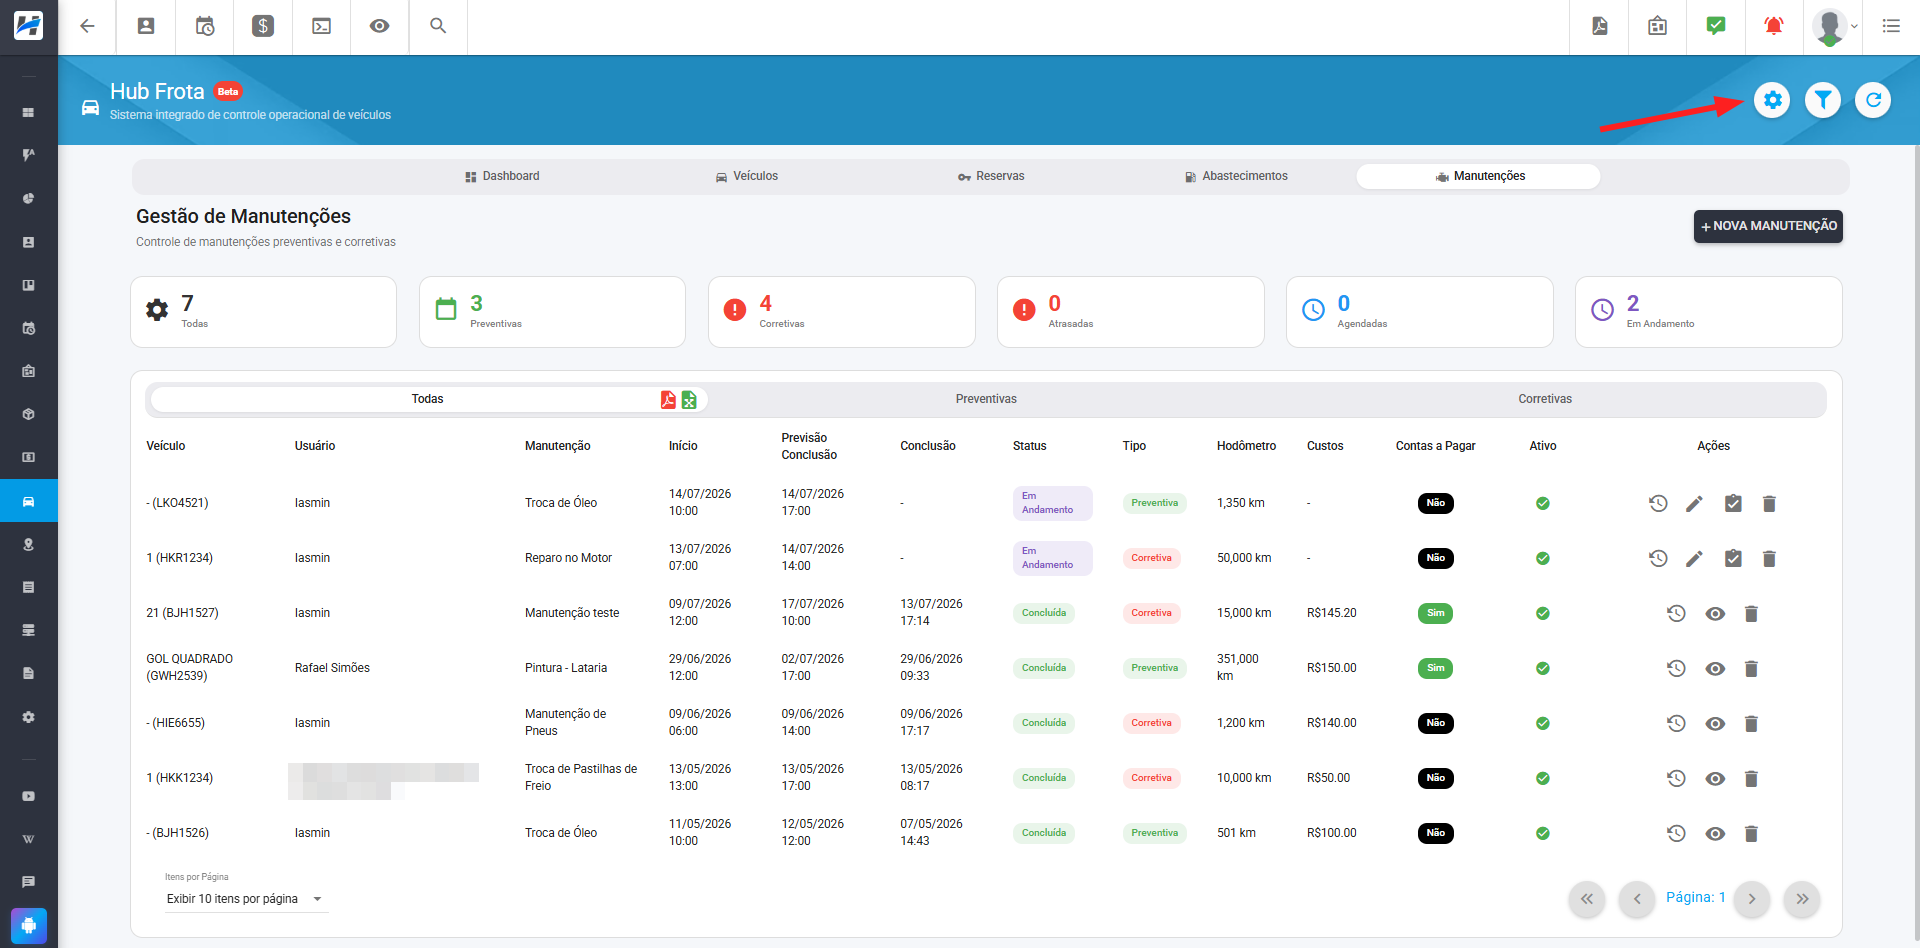View details of Manutenção de Pneus row
This screenshot has height=948, width=1920.
[x=1715, y=723]
